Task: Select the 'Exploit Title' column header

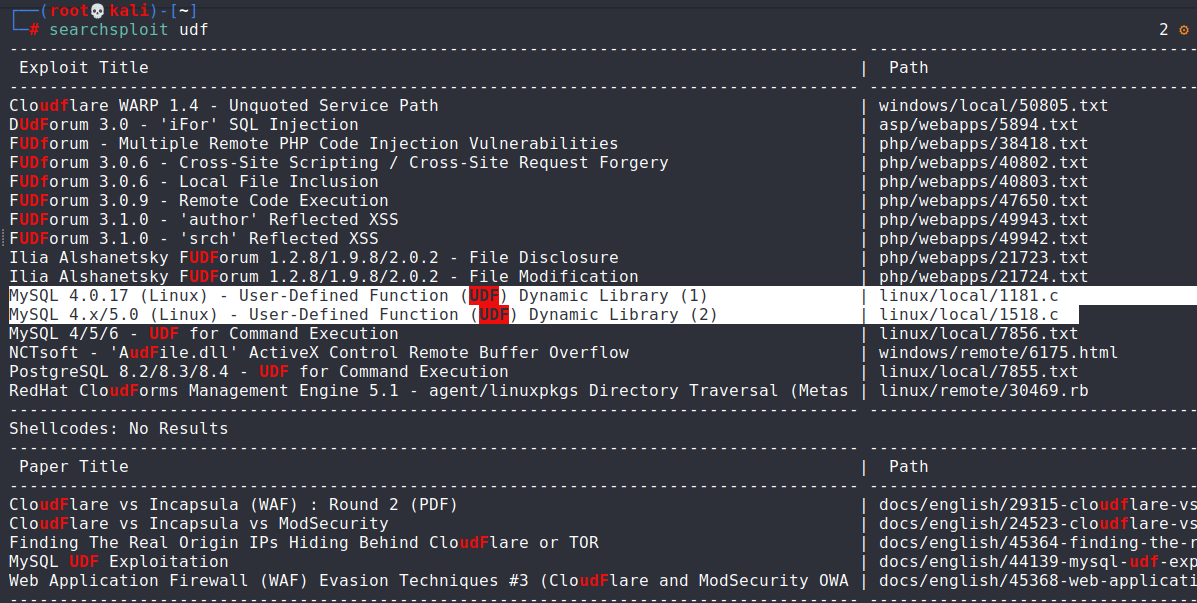Action: (x=84, y=67)
